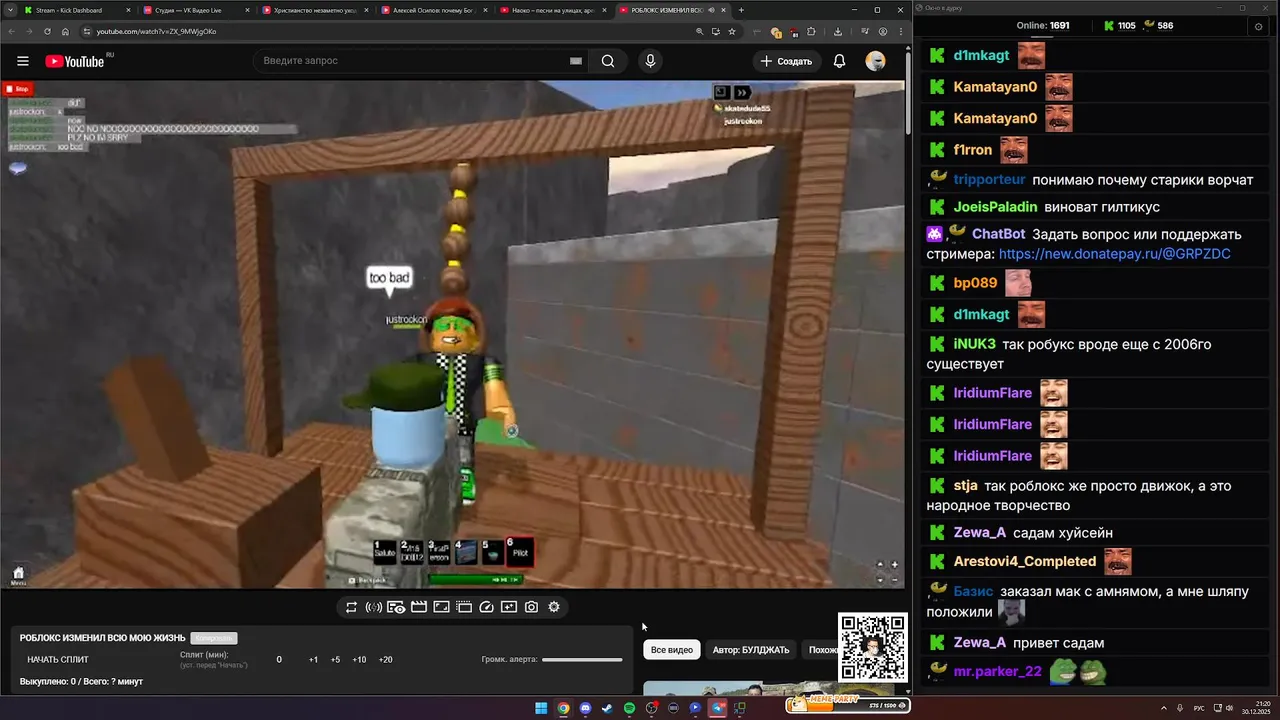Go back in Chrome history
The height and width of the screenshot is (720, 1280).
pos(11,31)
